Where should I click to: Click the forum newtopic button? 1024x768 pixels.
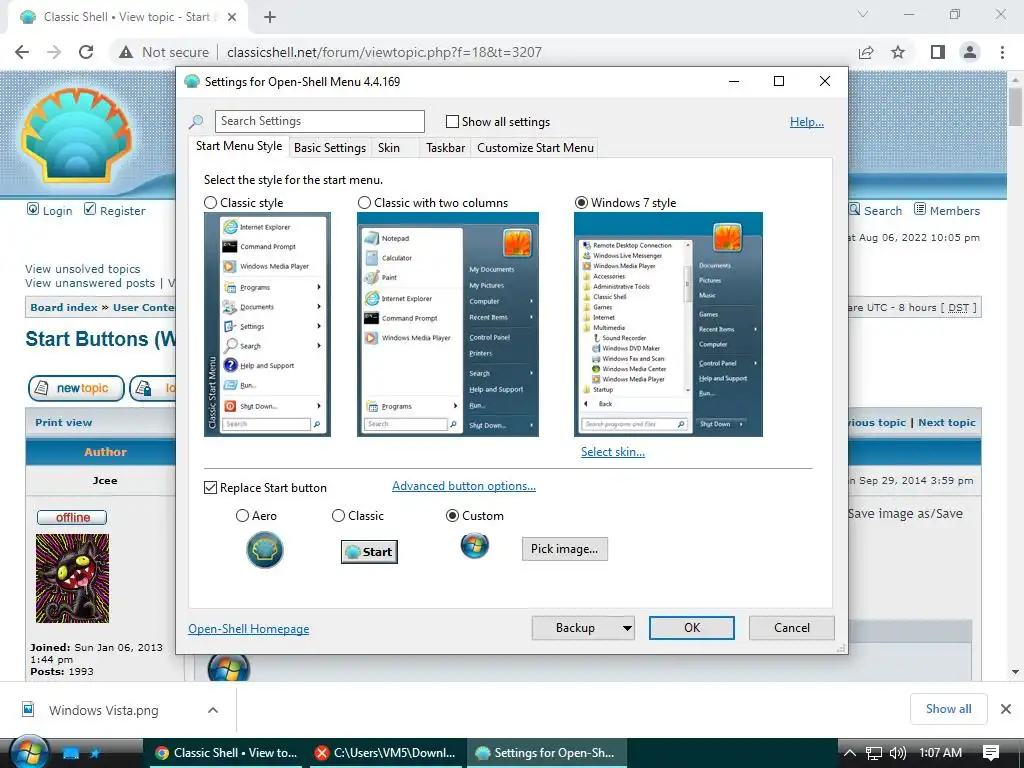point(76,389)
